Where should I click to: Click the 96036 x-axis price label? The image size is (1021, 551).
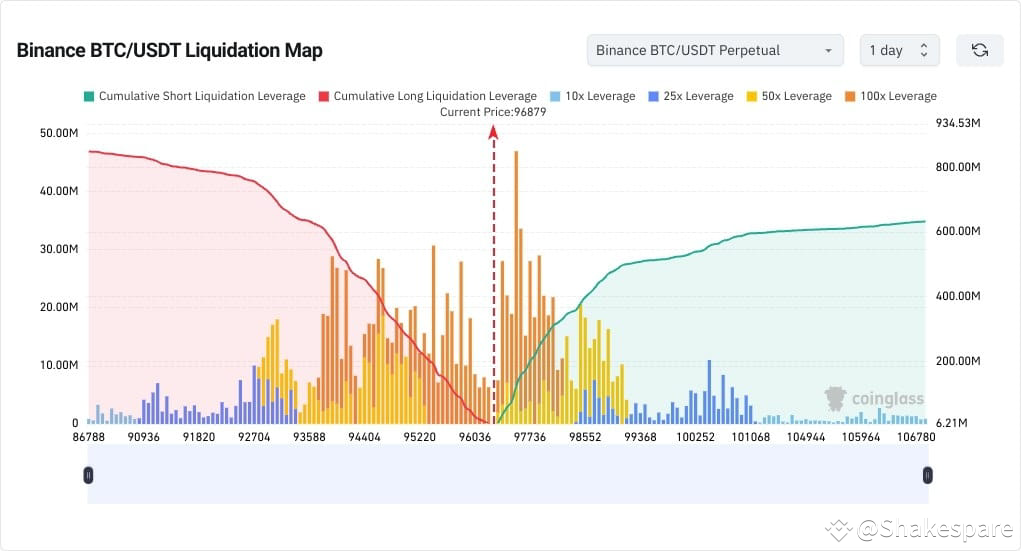point(475,437)
